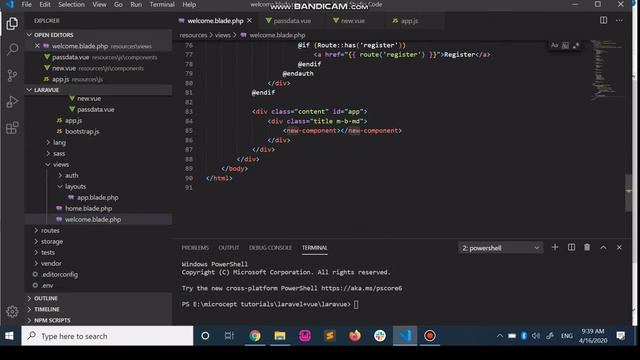Select the powershell terminal dropdown
Viewport: 640px width, 360px height.
pos(500,248)
